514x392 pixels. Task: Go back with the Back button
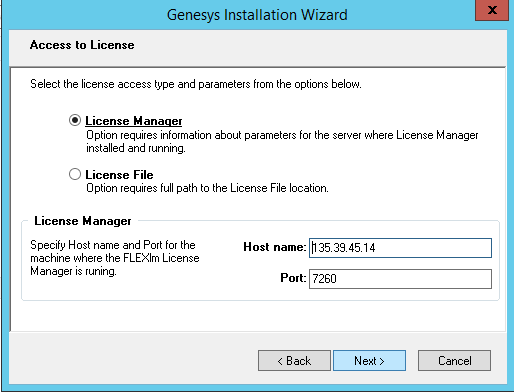pos(294,360)
